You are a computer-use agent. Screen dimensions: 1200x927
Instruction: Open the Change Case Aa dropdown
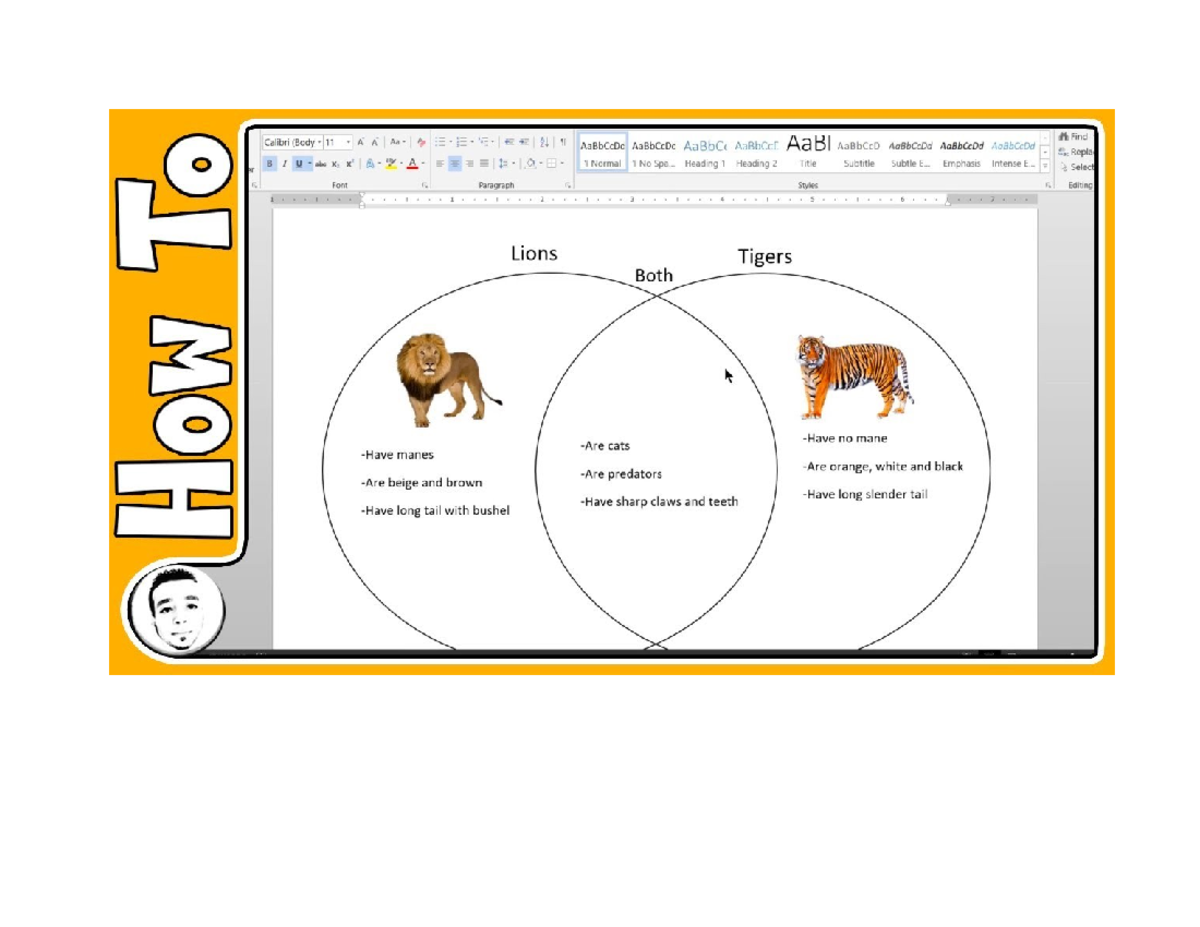tap(397, 142)
